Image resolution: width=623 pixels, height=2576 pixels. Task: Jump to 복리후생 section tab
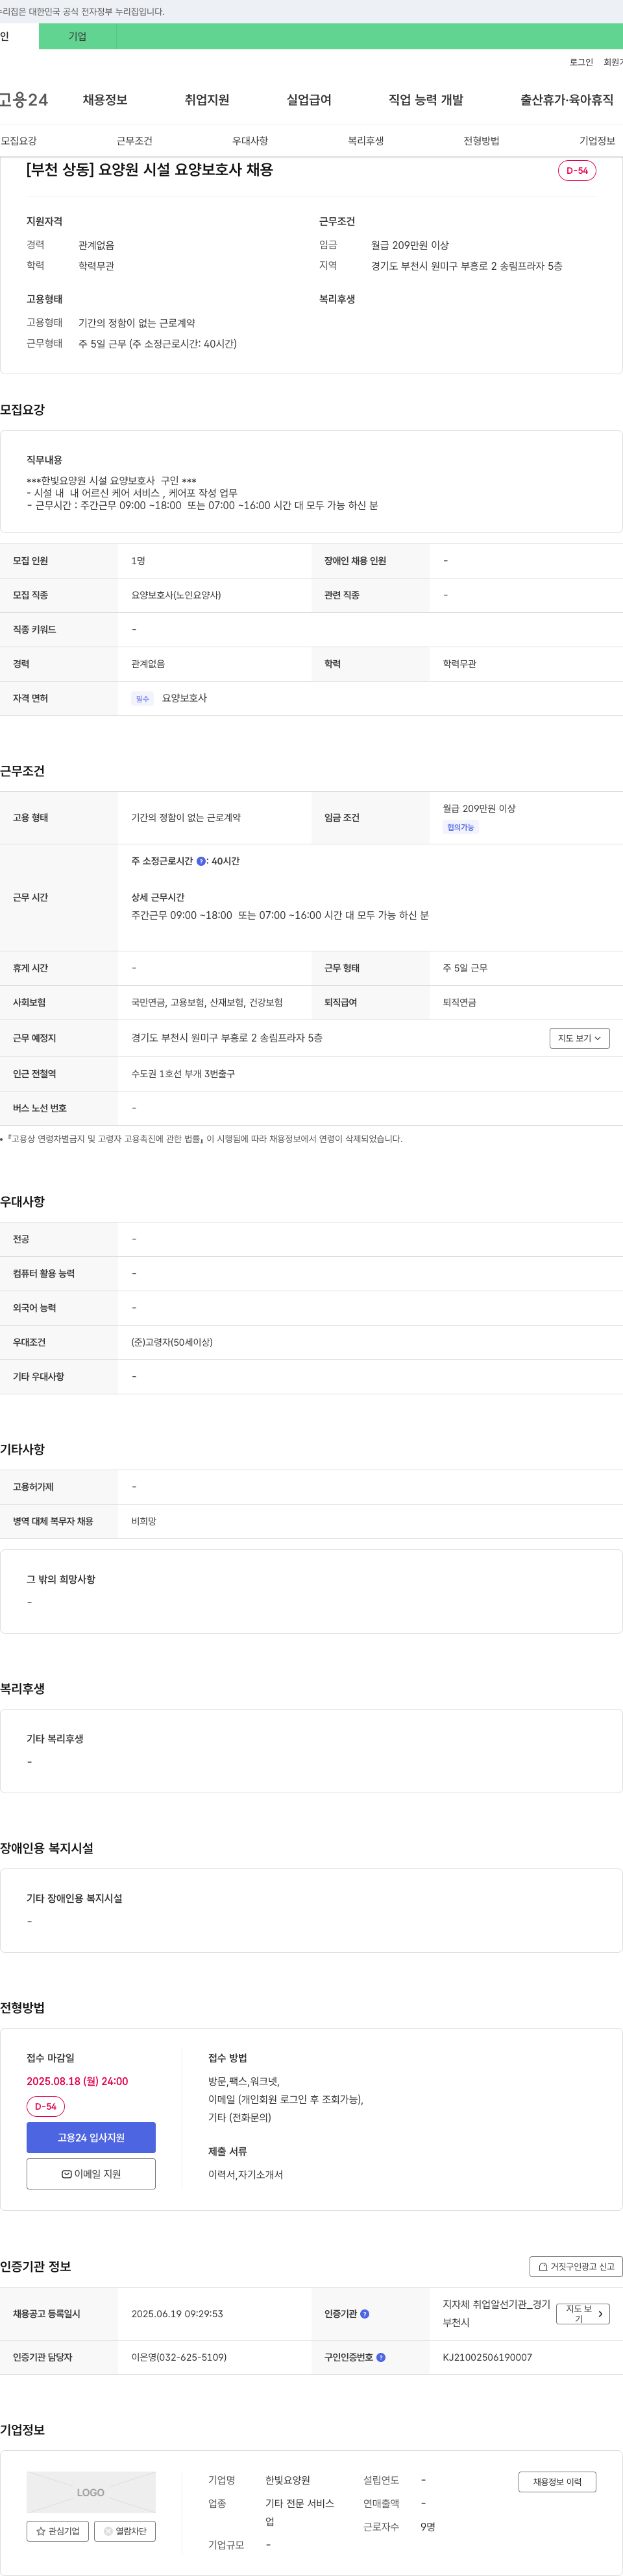(x=366, y=141)
